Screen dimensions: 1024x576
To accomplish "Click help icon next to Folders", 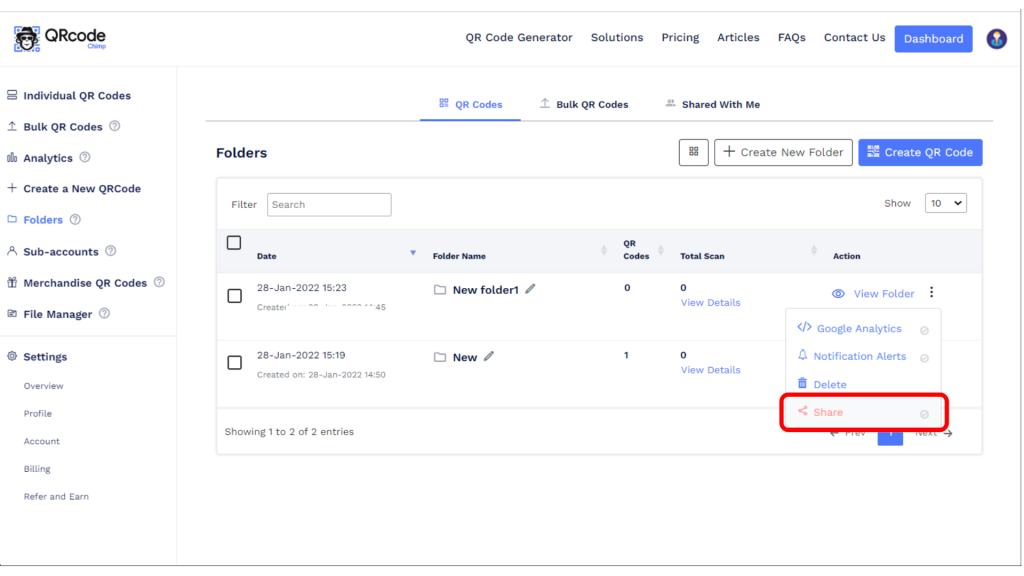I will (x=75, y=219).
